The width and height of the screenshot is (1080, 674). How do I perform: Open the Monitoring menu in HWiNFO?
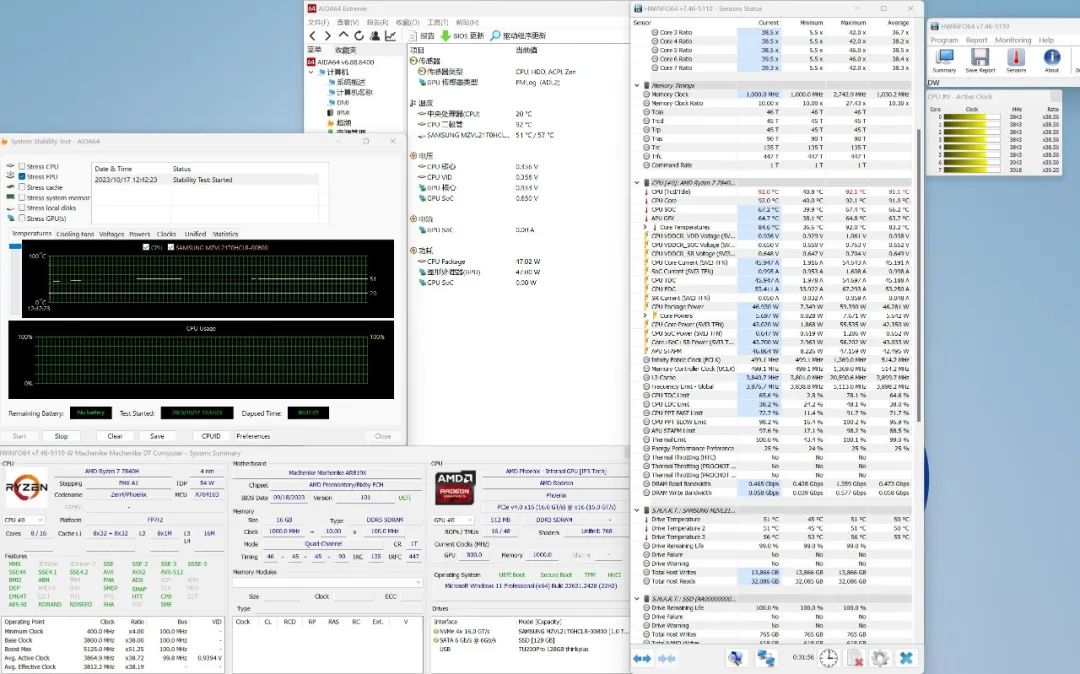click(1012, 40)
